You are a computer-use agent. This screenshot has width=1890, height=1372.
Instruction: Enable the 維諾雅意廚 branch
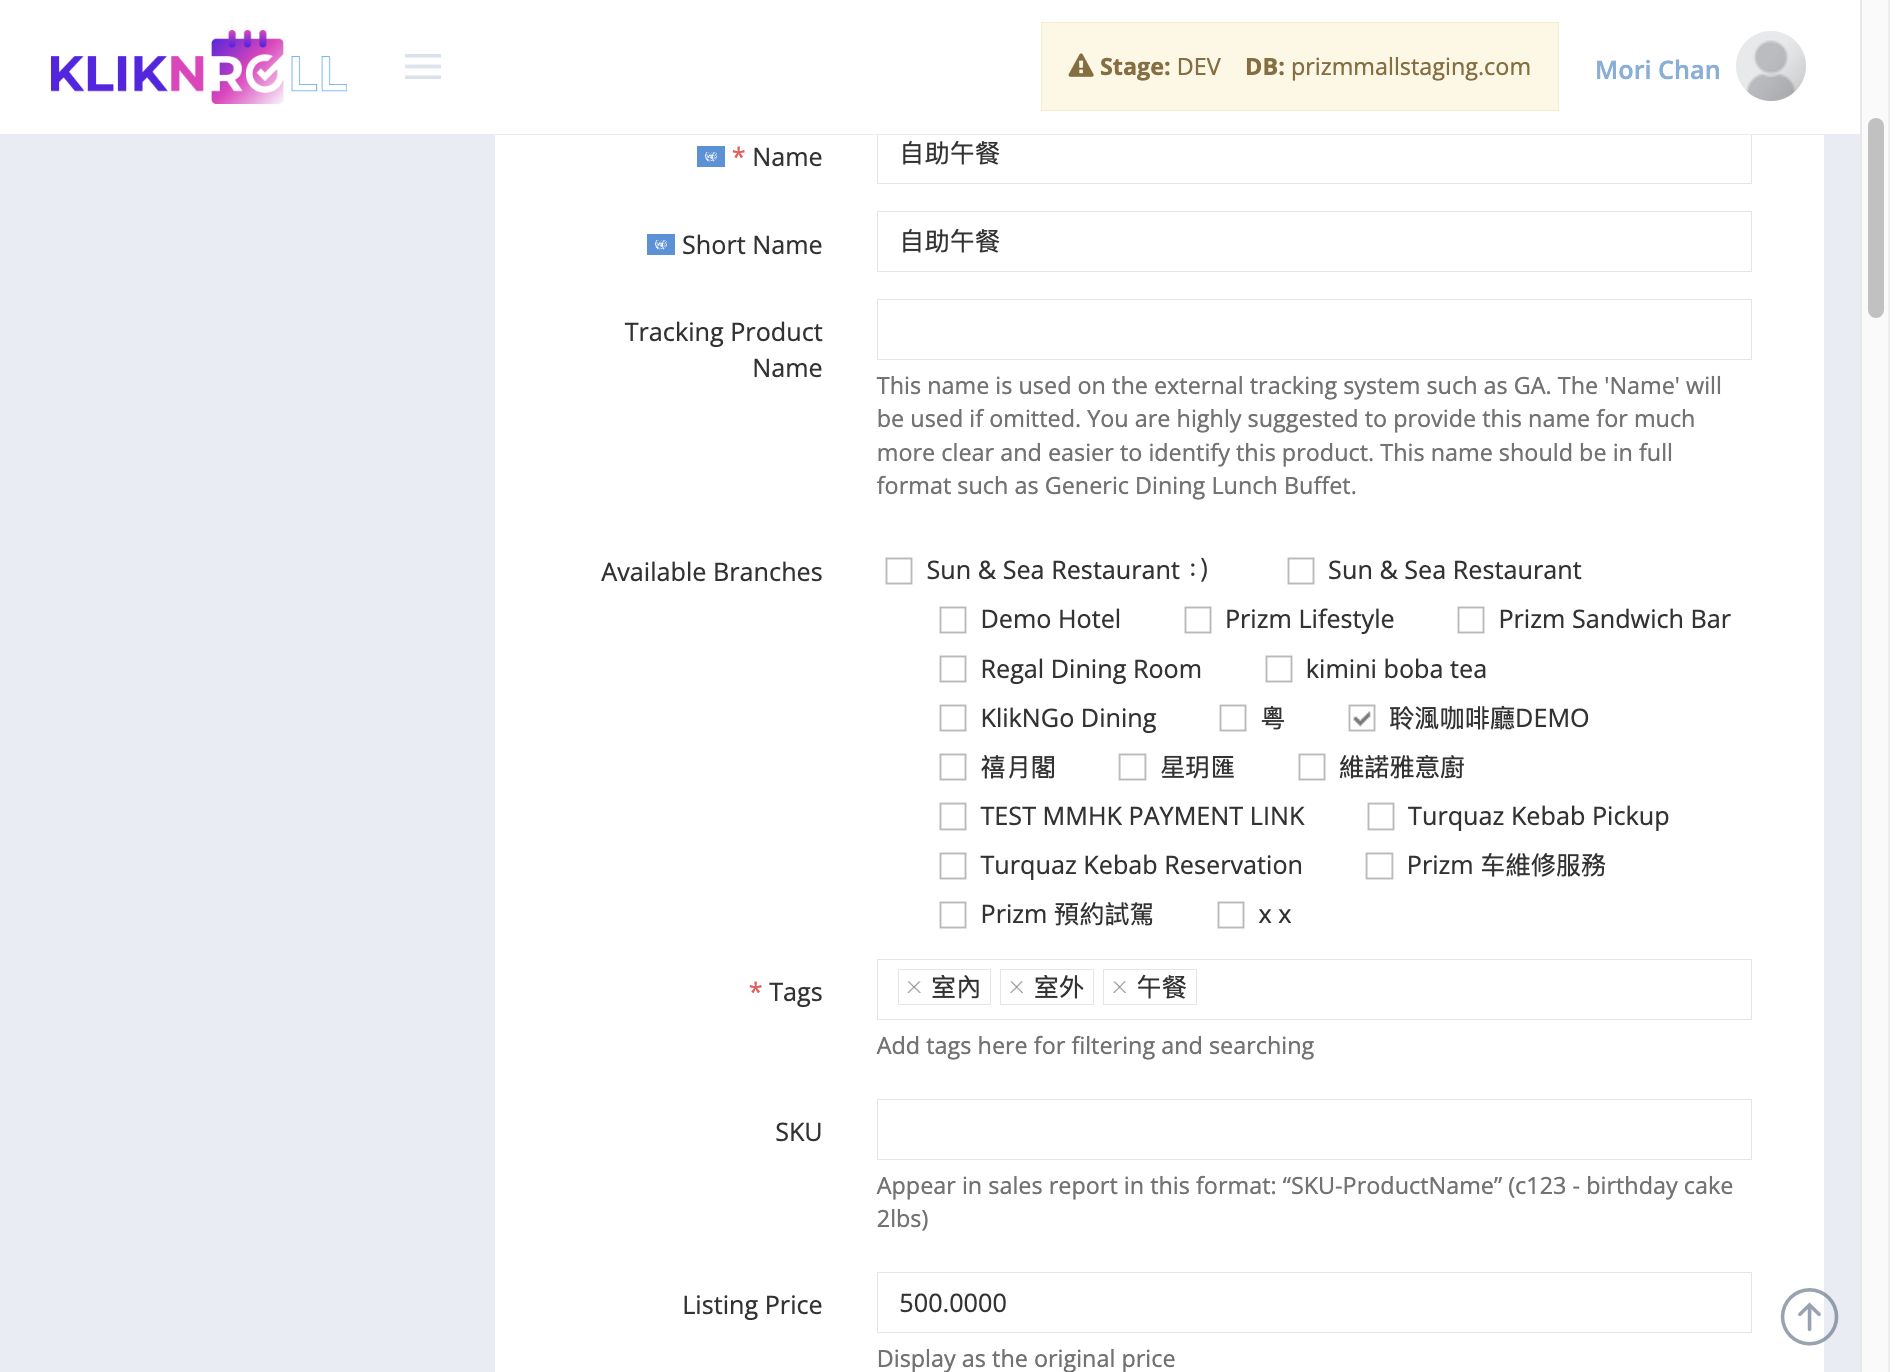coord(1312,767)
